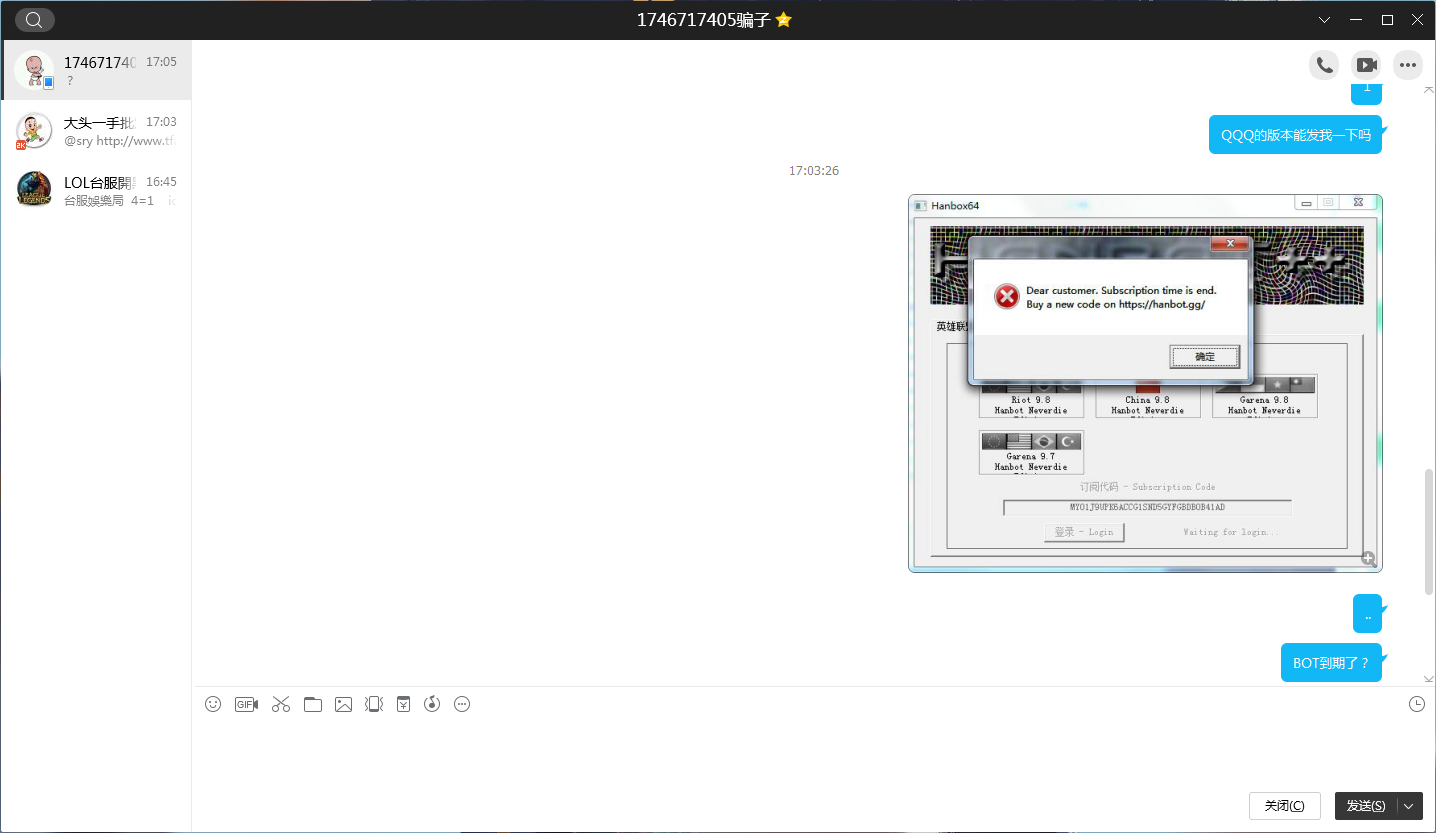Click the magnifier plus on the shared image
Image resolution: width=1436 pixels, height=833 pixels.
pos(1368,559)
